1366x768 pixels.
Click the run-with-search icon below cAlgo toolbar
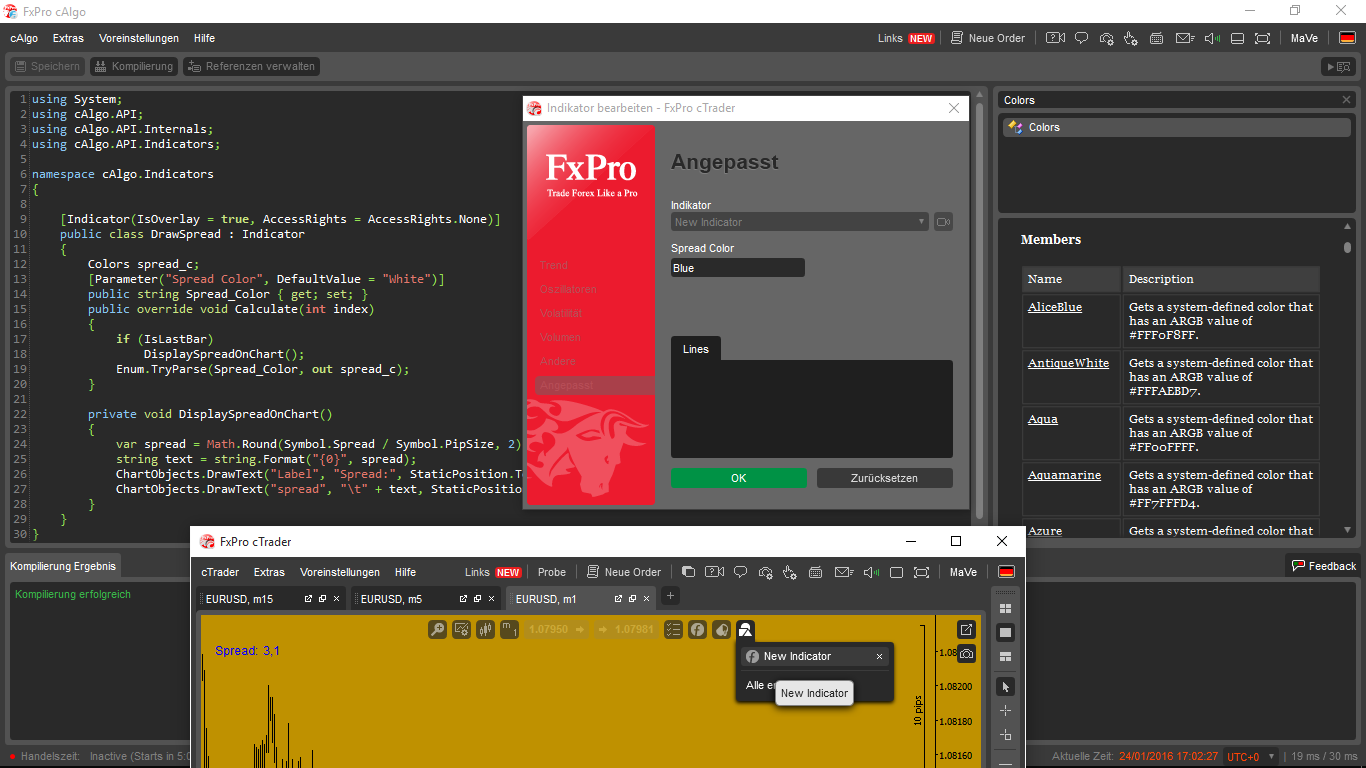pos(1338,66)
